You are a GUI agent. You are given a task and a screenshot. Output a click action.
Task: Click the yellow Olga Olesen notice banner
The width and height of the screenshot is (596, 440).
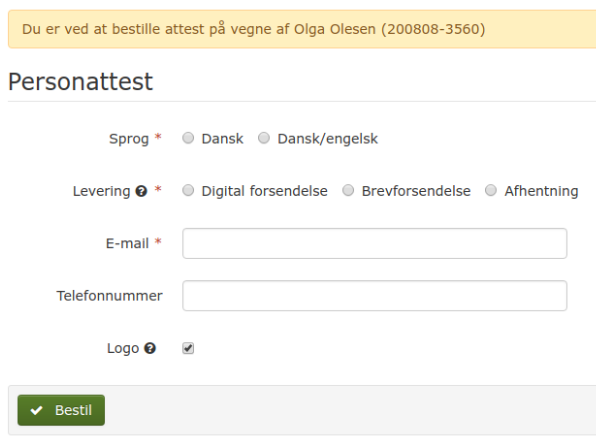302,29
